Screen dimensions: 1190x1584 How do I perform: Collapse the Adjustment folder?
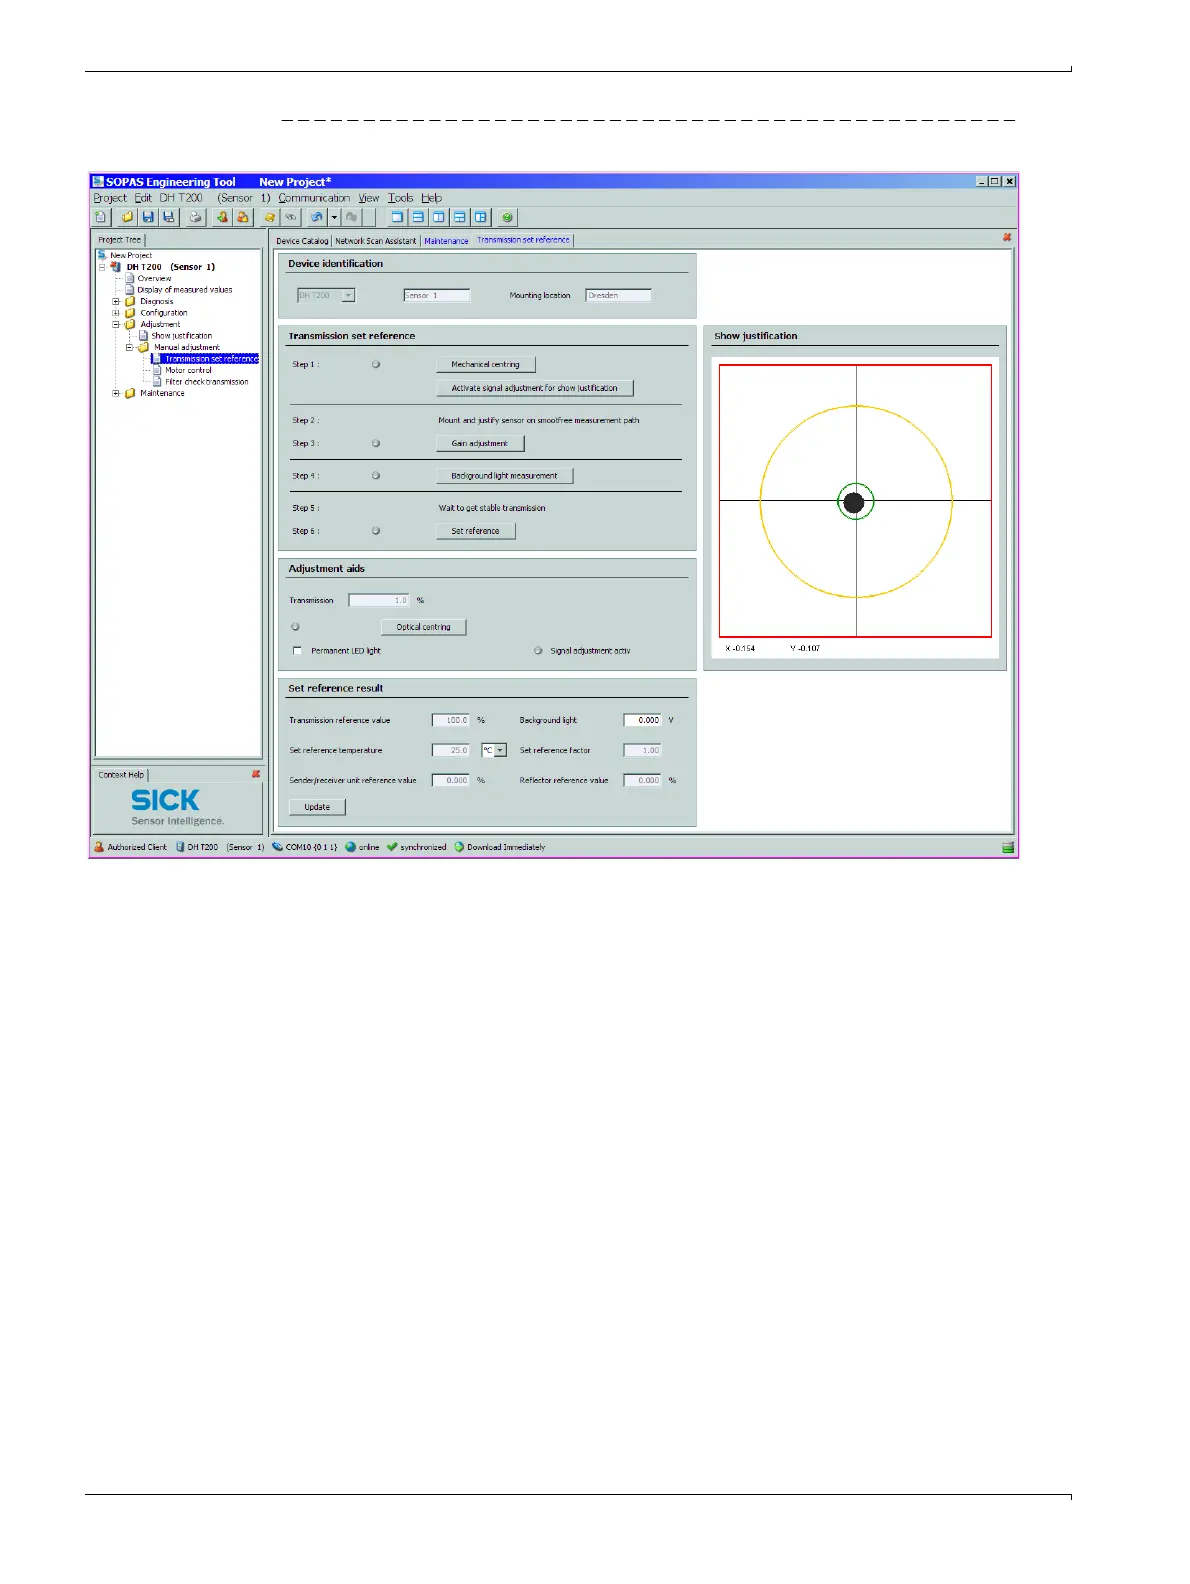click(x=116, y=324)
